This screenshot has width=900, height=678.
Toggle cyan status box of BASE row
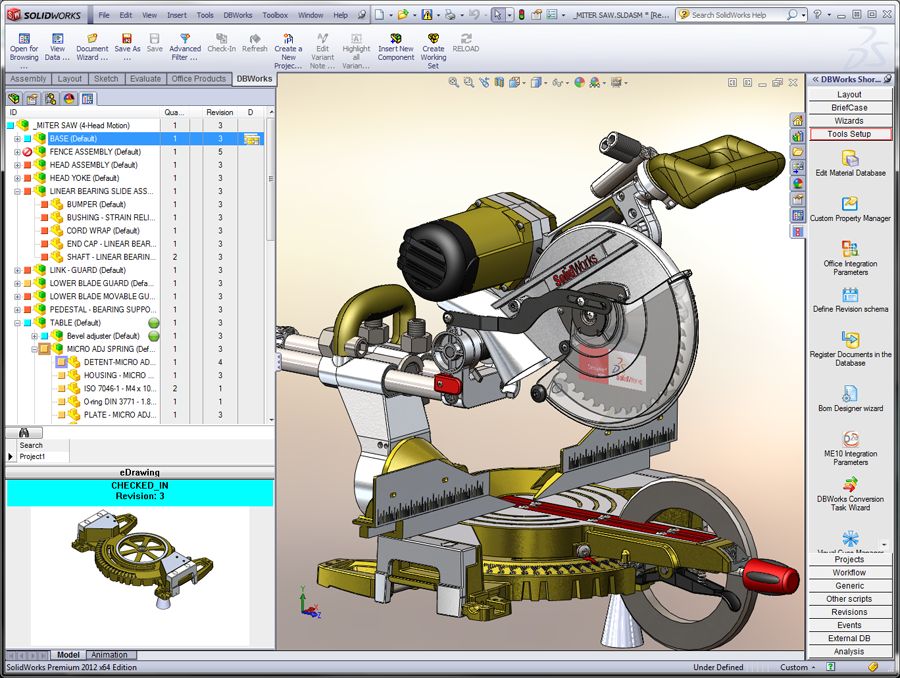[27, 138]
